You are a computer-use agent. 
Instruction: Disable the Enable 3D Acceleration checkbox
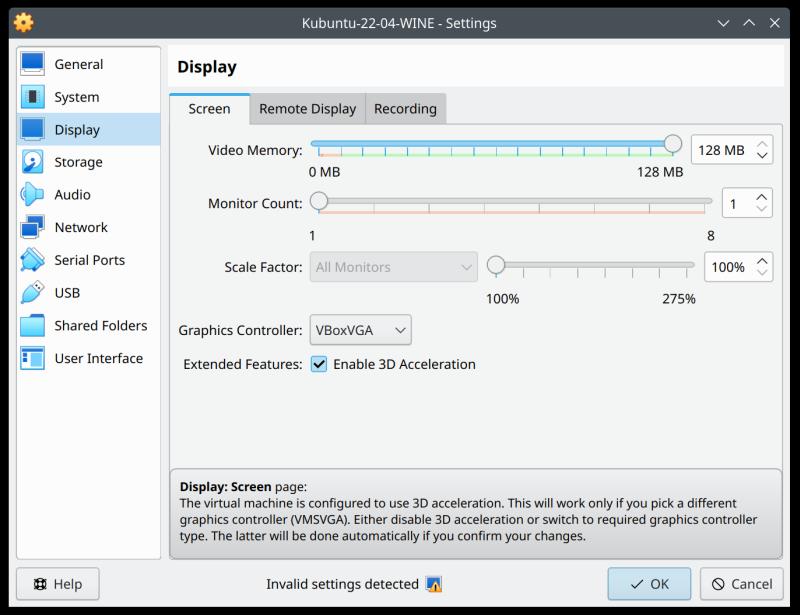(x=319, y=364)
